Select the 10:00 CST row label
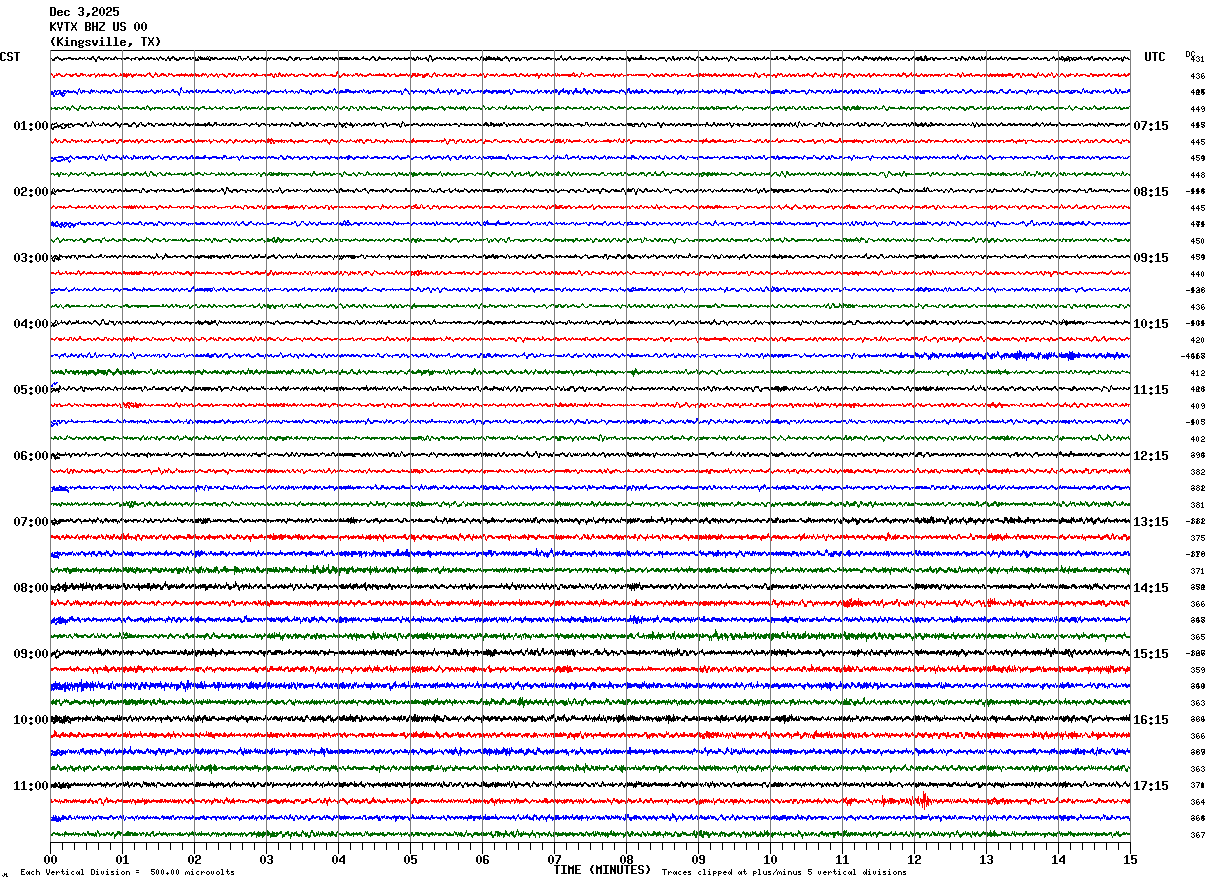Viewport: 1210px width, 886px height. 31,720
